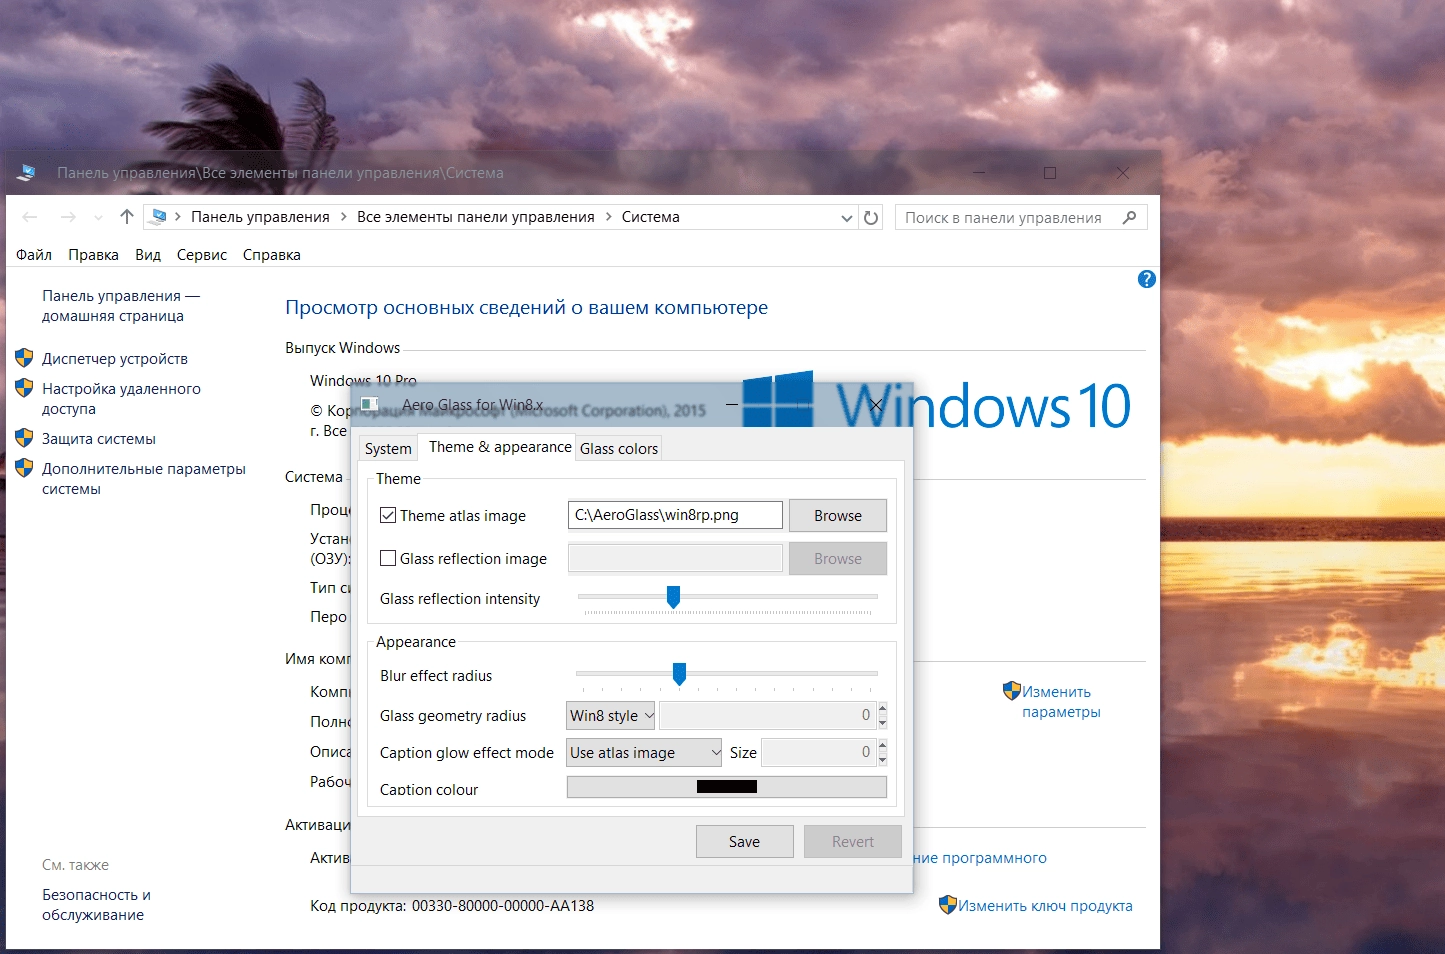The height and width of the screenshot is (954, 1445).
Task: Click Все элементы панели управления breadcrumb
Action: pos(476,217)
